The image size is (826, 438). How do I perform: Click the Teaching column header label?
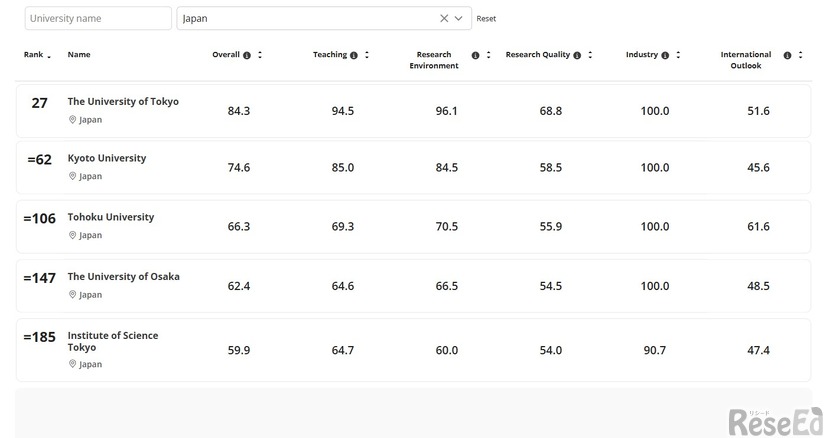click(330, 54)
